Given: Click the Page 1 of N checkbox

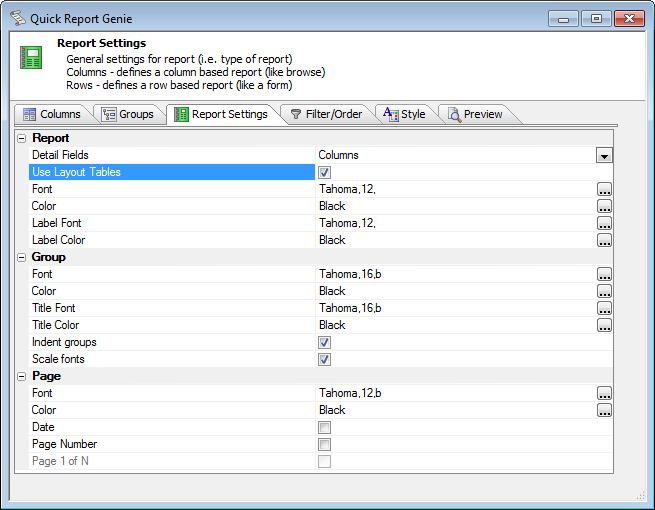Looking at the screenshot, I should 325,461.
